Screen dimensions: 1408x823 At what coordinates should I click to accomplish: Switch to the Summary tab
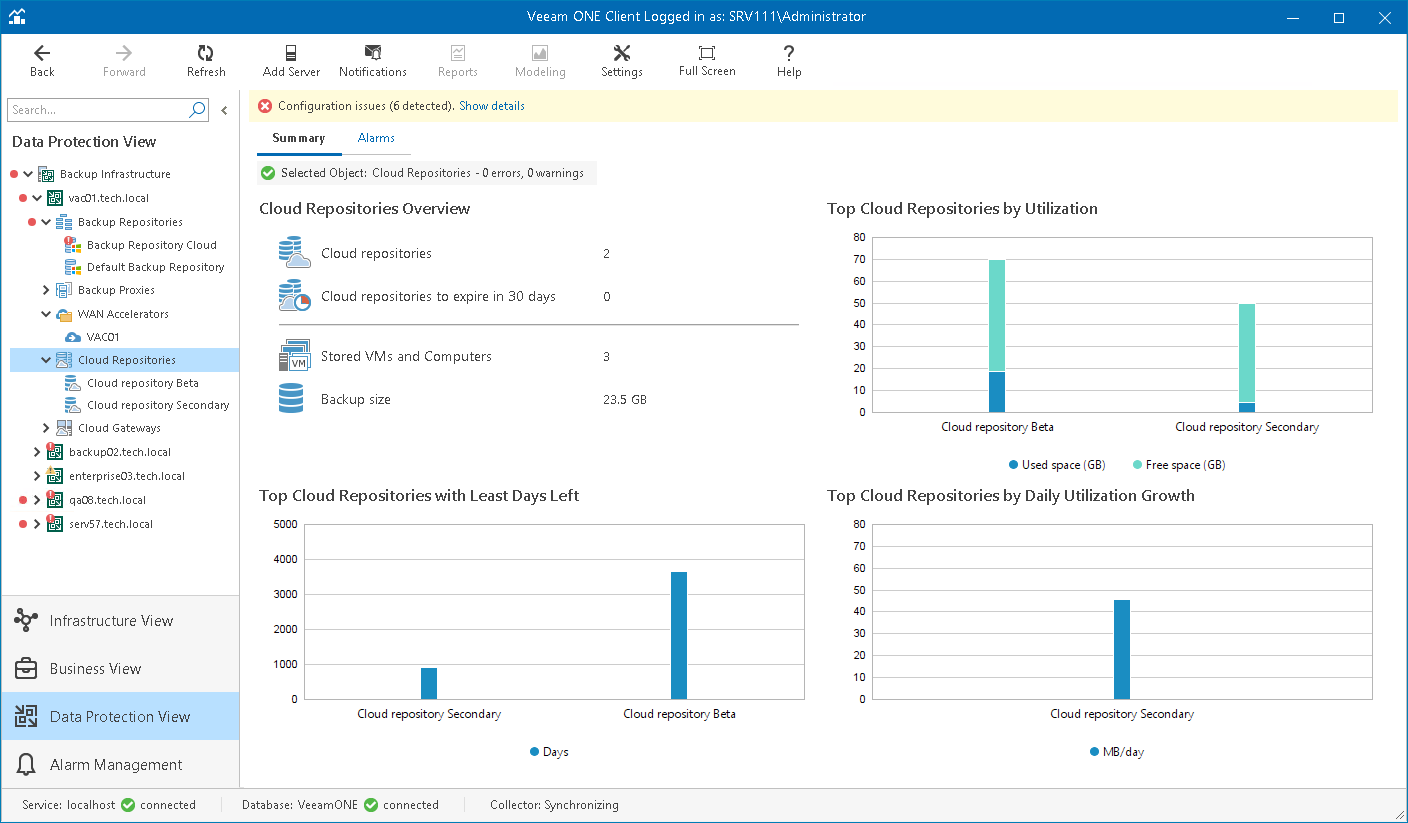(298, 138)
